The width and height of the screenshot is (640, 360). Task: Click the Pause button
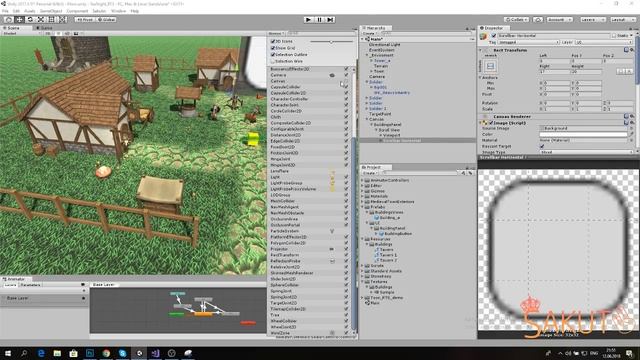[x=319, y=19]
